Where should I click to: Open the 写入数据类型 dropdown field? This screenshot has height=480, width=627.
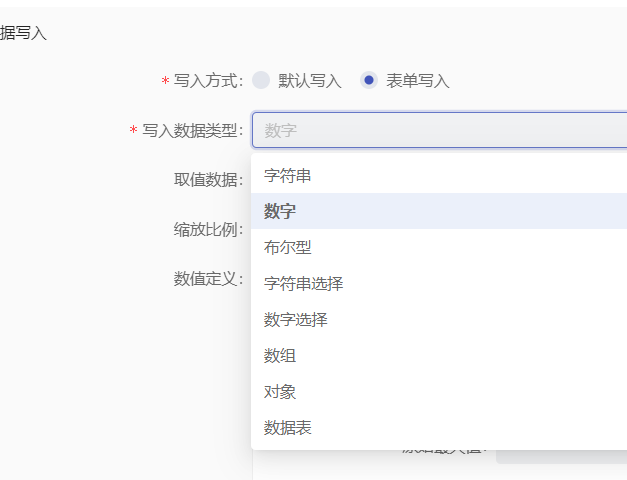point(438,130)
